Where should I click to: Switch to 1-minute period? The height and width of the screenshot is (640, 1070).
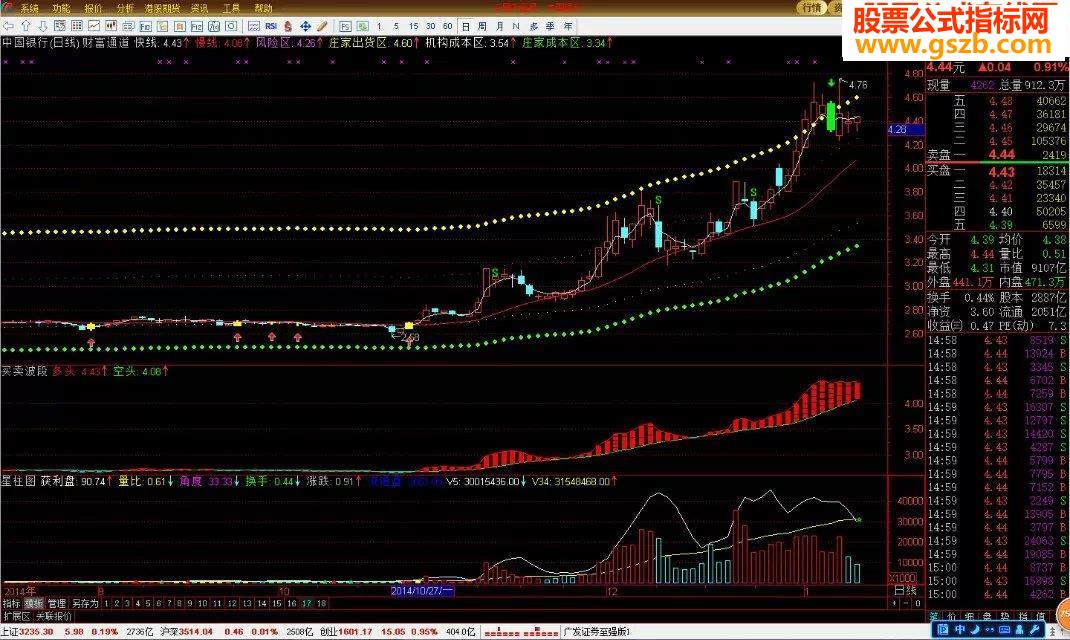point(379,26)
